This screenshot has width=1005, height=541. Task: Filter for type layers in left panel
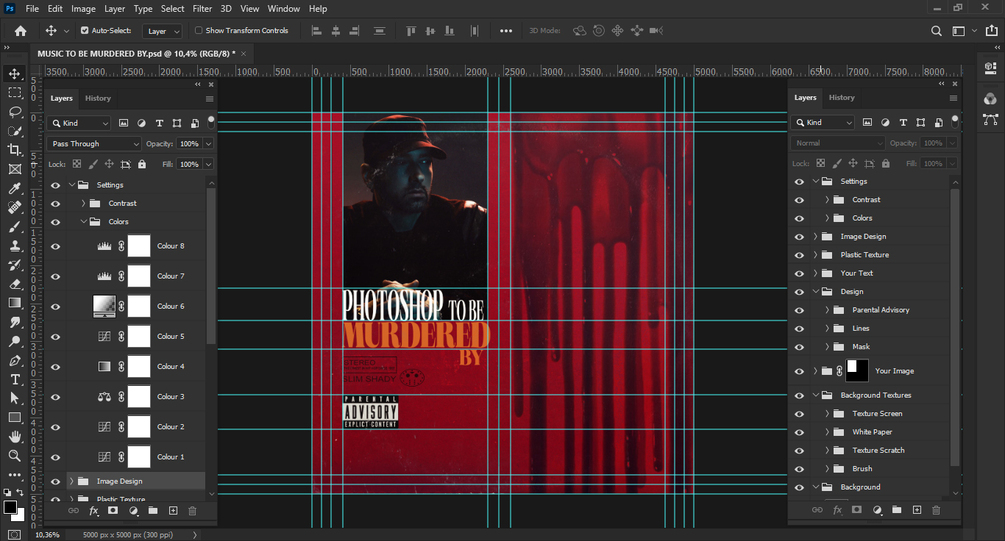point(159,123)
